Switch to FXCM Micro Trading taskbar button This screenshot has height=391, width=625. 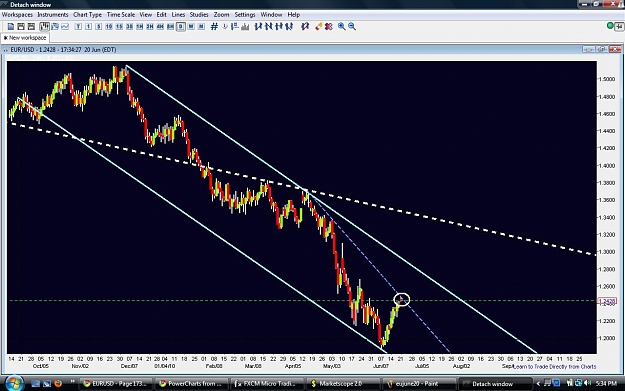(266, 384)
